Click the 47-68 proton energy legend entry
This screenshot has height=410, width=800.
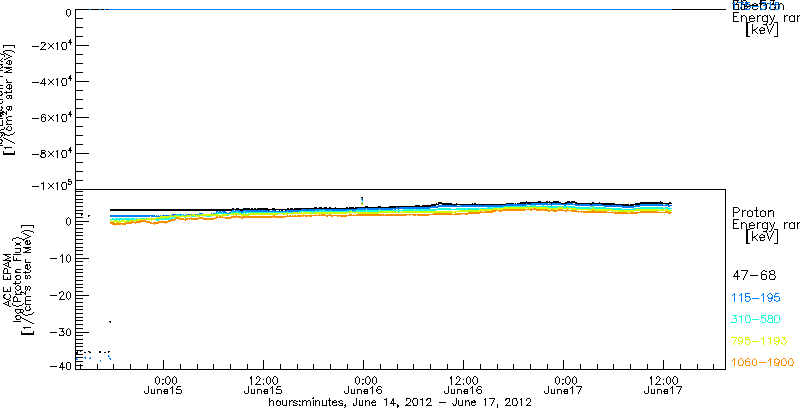click(x=754, y=276)
